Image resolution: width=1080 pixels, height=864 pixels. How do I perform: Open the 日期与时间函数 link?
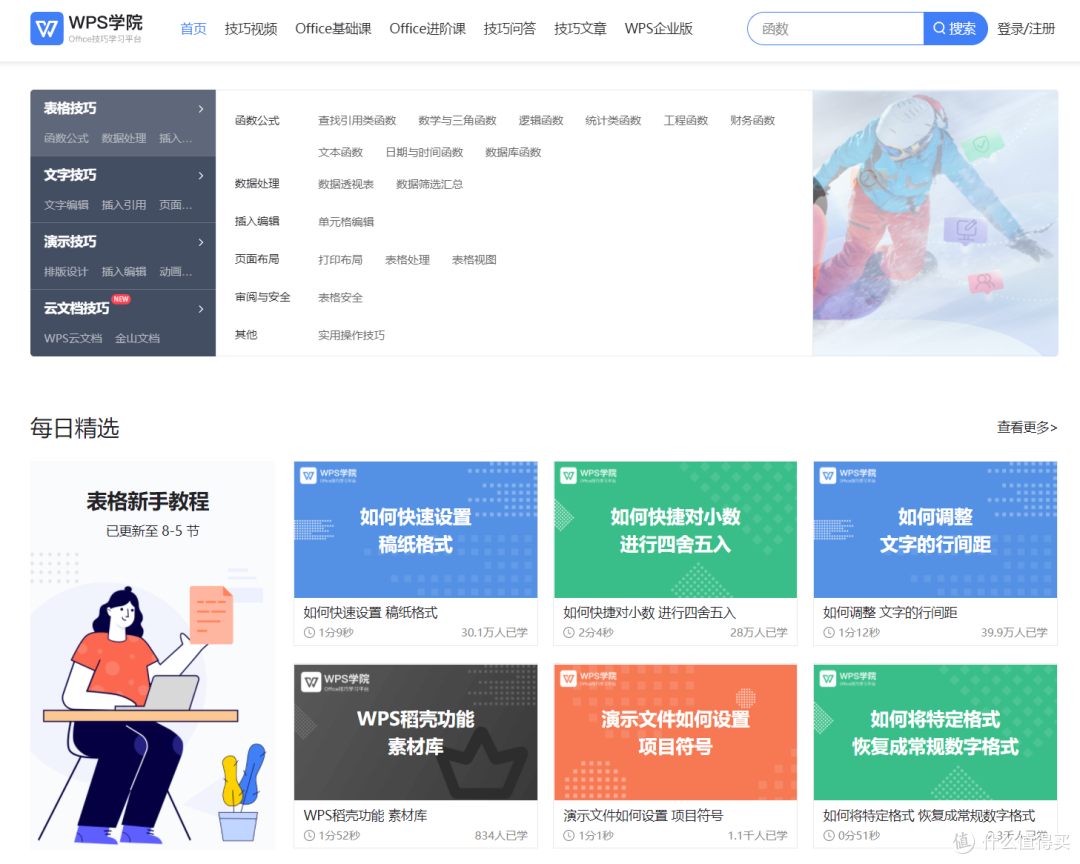point(424,152)
